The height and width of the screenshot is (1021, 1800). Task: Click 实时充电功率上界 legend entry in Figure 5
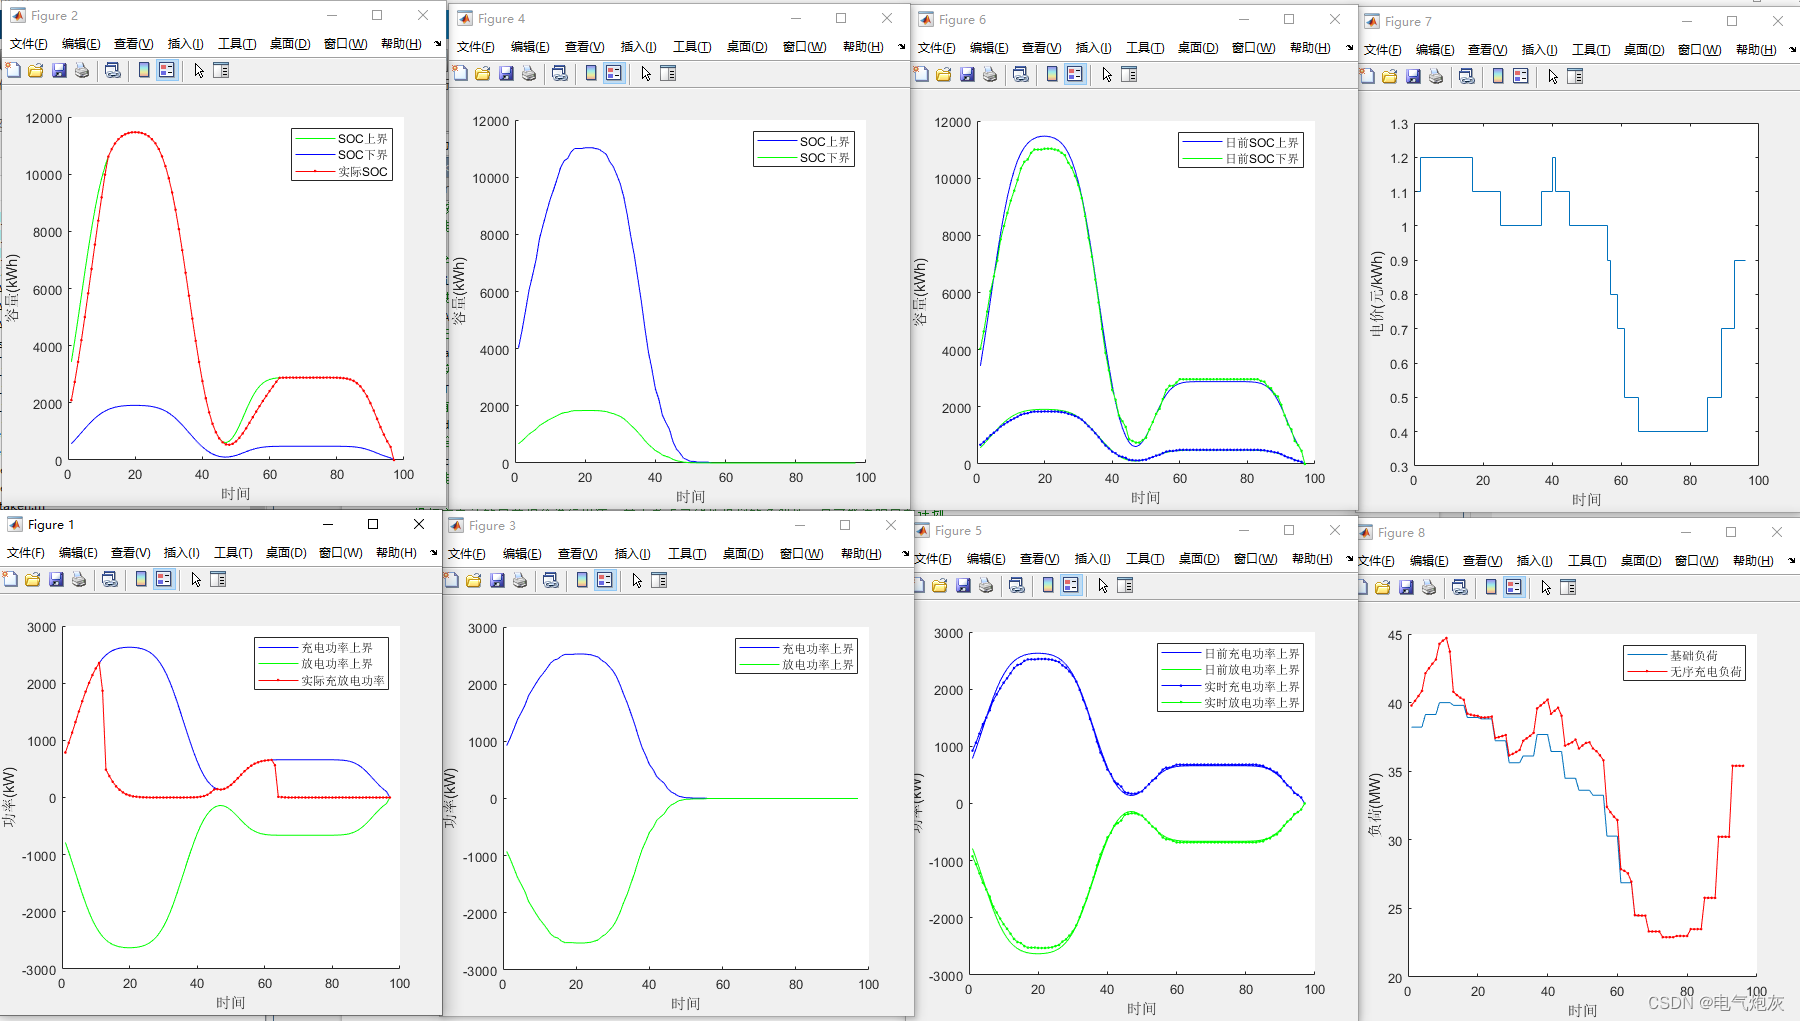1252,687
